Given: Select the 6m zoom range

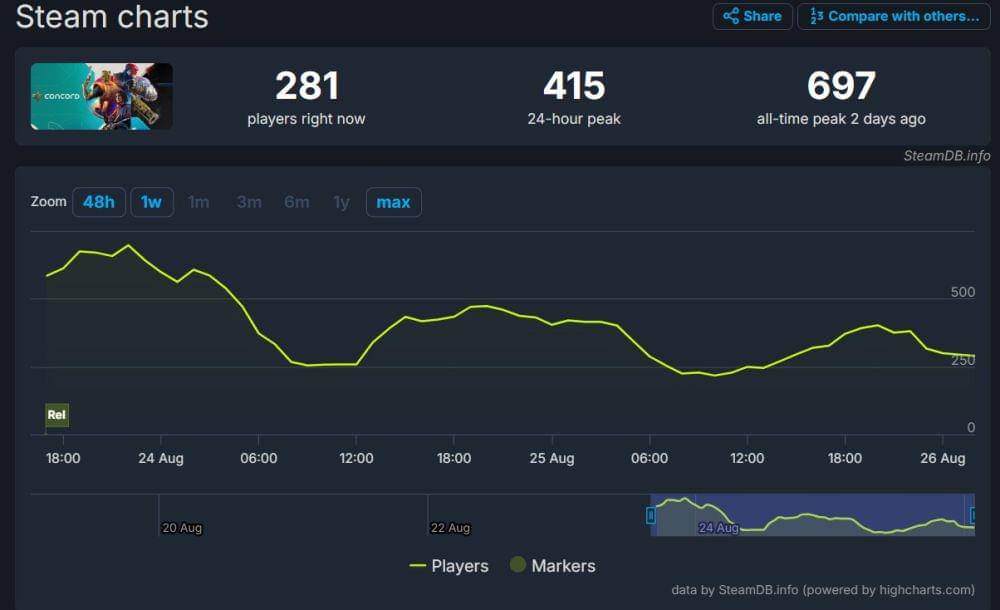Looking at the screenshot, I should (296, 202).
